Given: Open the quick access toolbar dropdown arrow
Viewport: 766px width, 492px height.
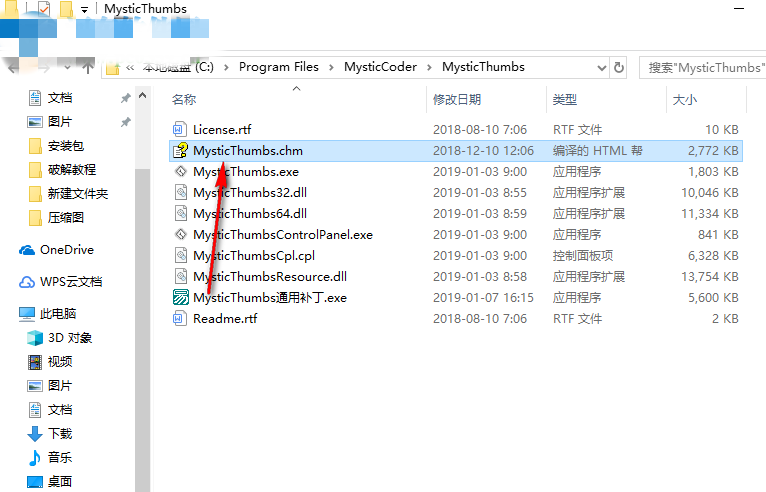Looking at the screenshot, I should coord(85,9).
